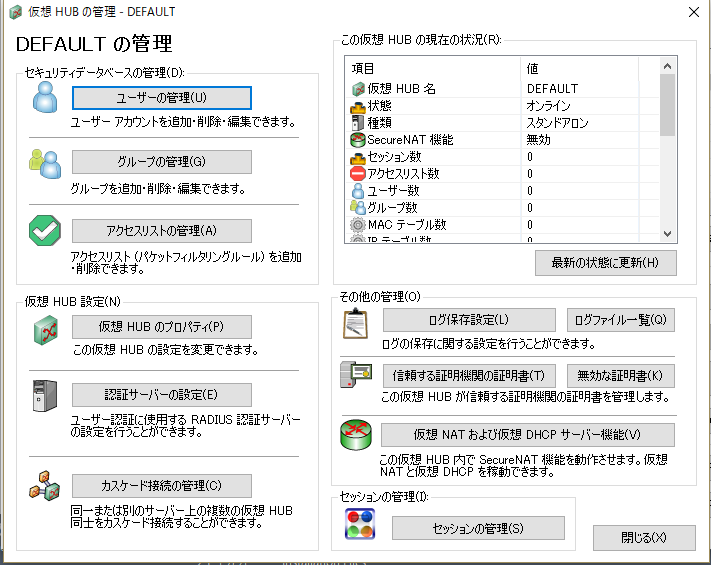
Task: Click the green checkmark access list icon
Action: coord(46,231)
